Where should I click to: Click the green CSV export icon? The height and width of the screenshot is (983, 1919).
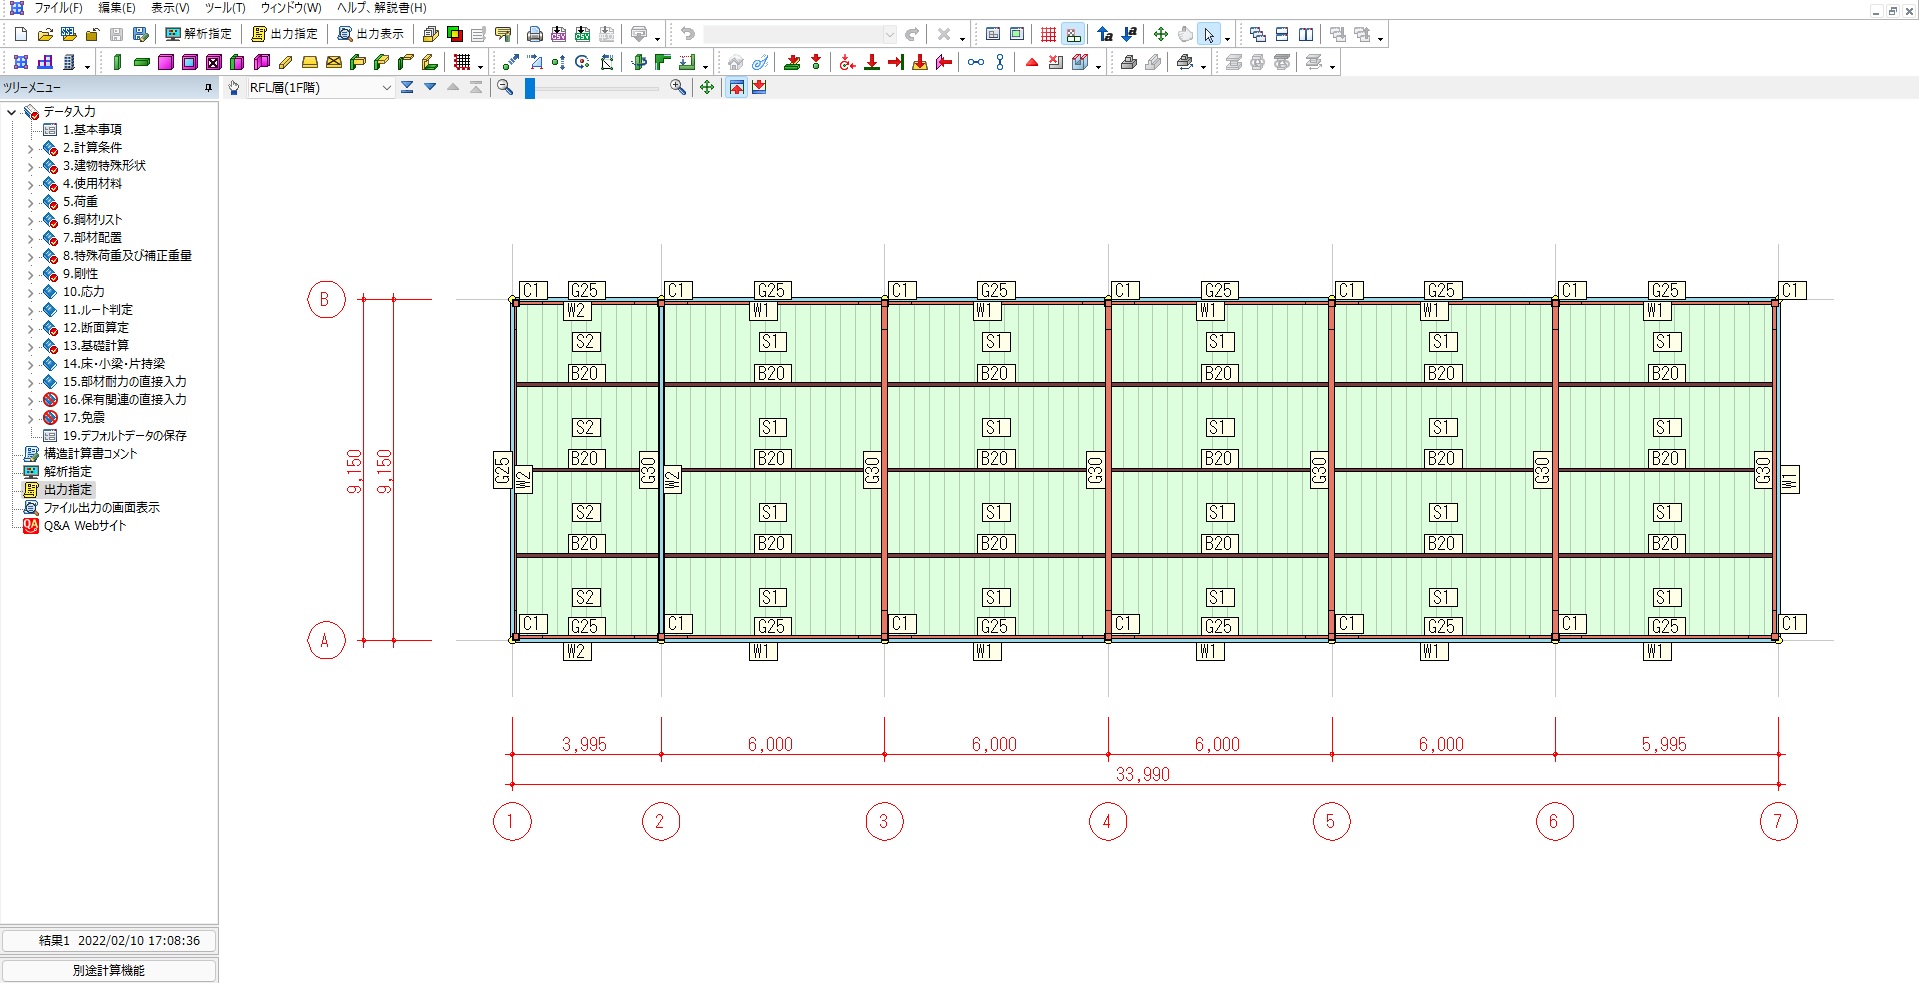pos(583,34)
